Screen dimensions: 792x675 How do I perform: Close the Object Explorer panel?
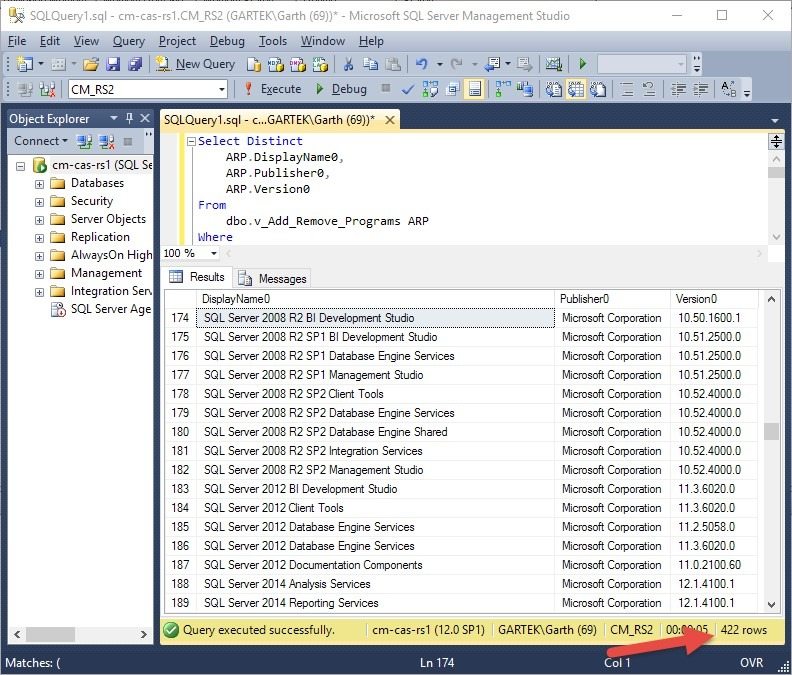[145, 118]
